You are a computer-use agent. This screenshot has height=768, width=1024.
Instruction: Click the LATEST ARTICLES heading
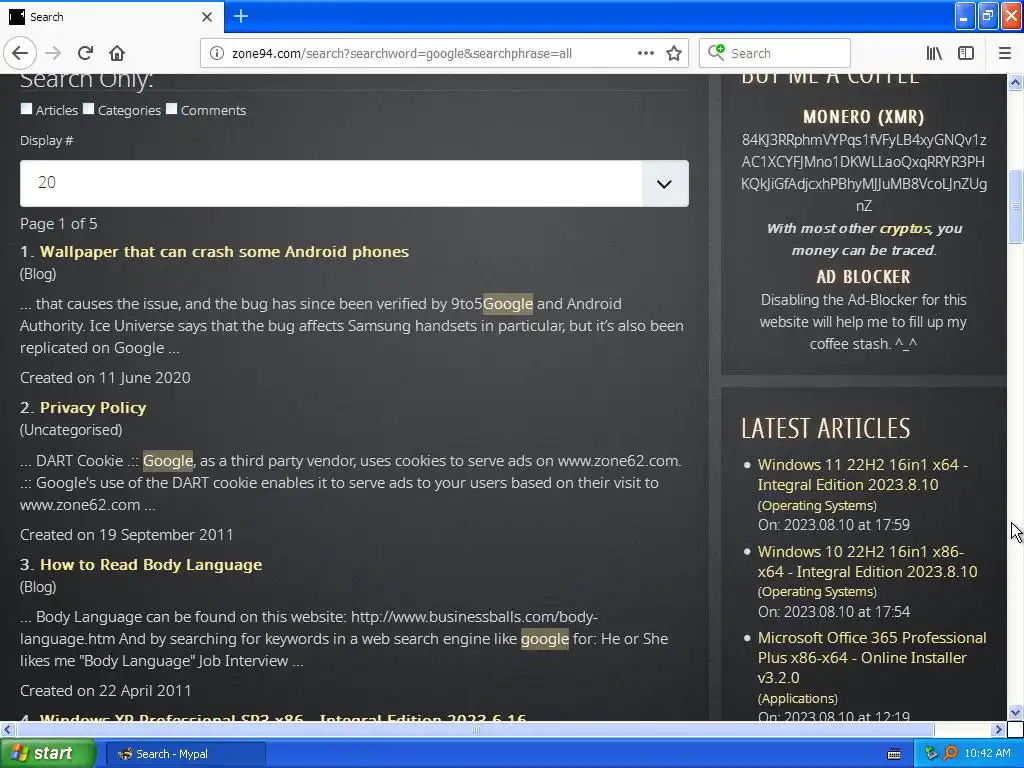[825, 428]
